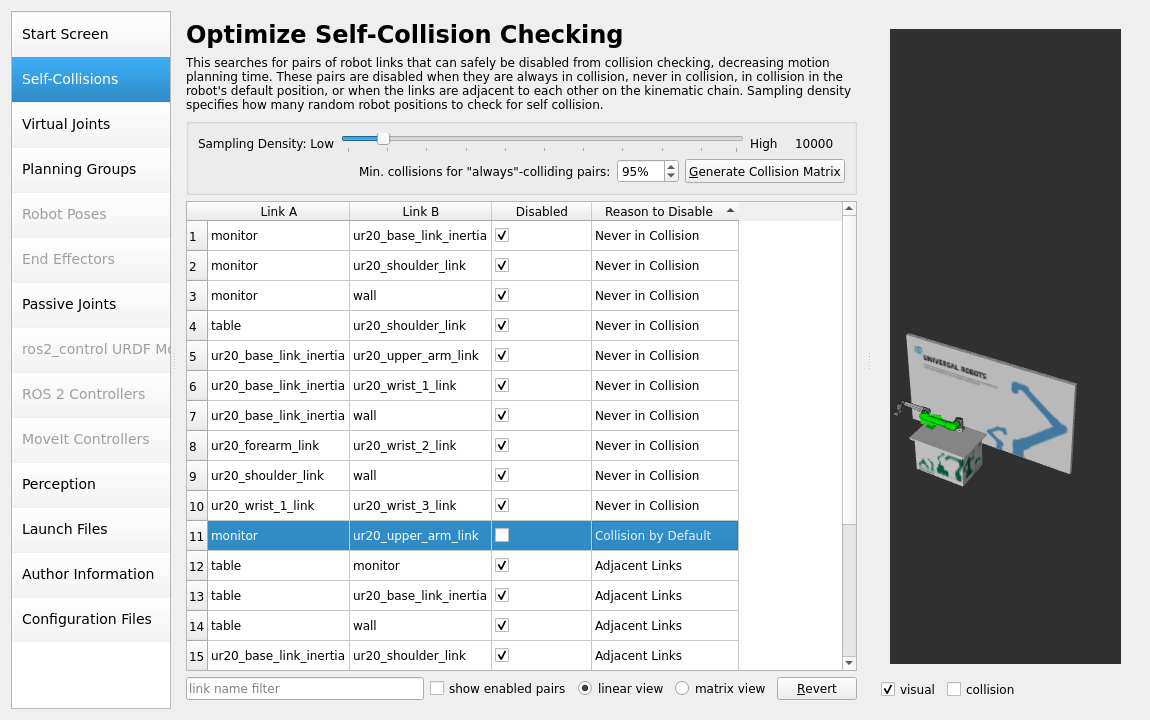Viewport: 1150px width, 720px height.
Task: Select 'ur20_wrist_1_link' in Link B, row 6
Action: tap(420, 386)
